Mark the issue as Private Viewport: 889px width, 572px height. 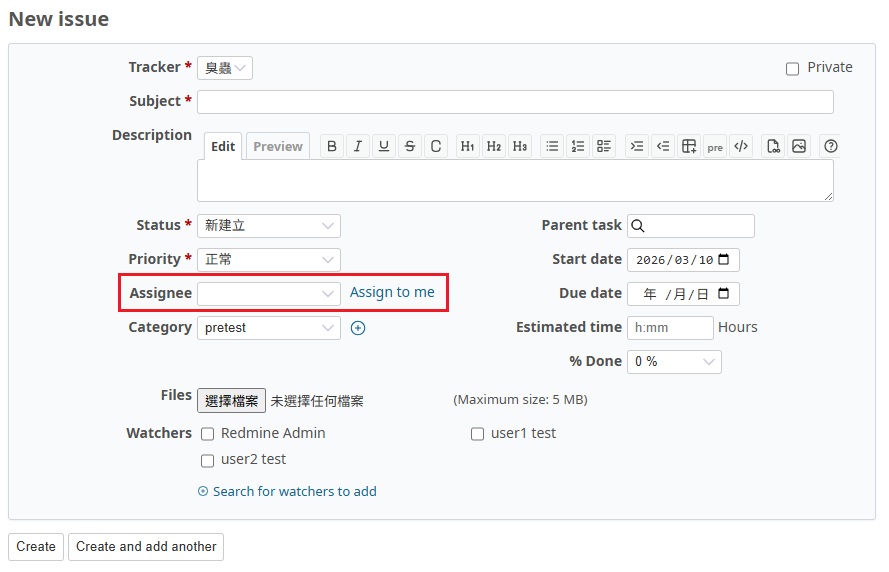(x=792, y=69)
